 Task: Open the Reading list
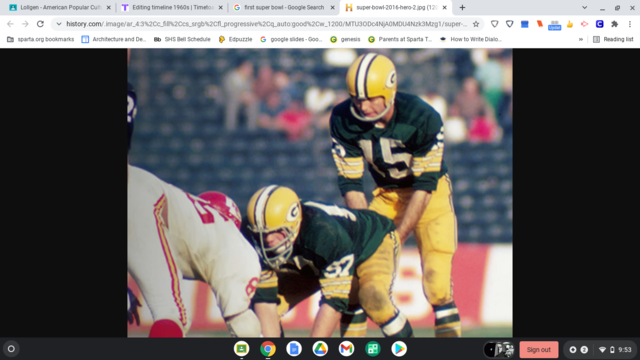[613, 39]
